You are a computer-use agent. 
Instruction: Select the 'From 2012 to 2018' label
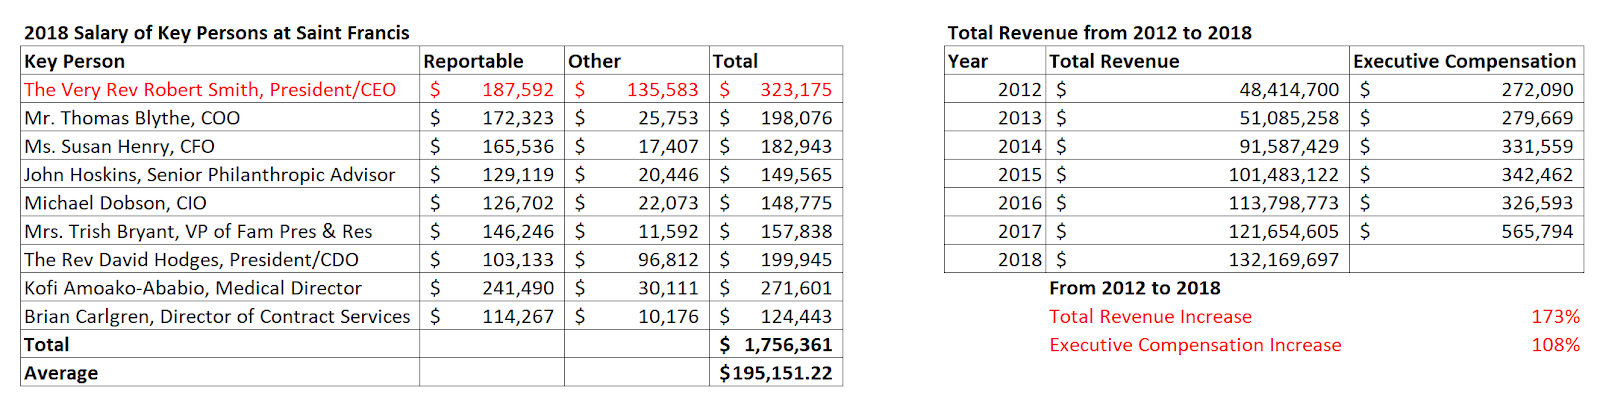[1135, 288]
